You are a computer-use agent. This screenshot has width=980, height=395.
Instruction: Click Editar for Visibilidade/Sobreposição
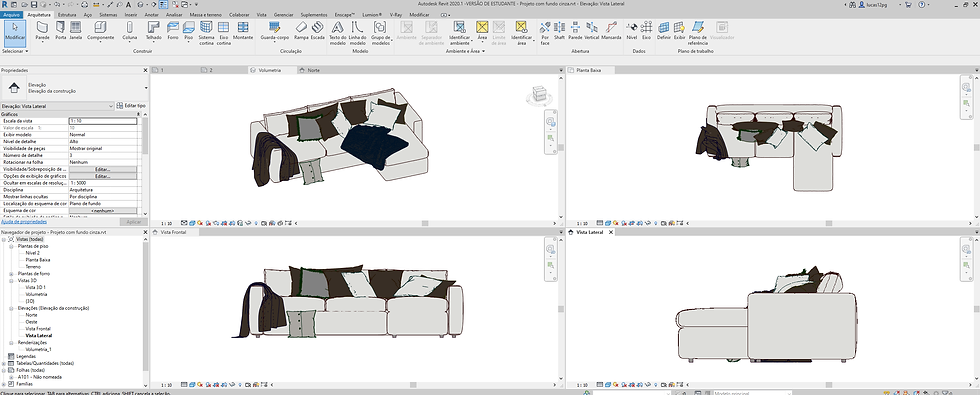pos(102,169)
